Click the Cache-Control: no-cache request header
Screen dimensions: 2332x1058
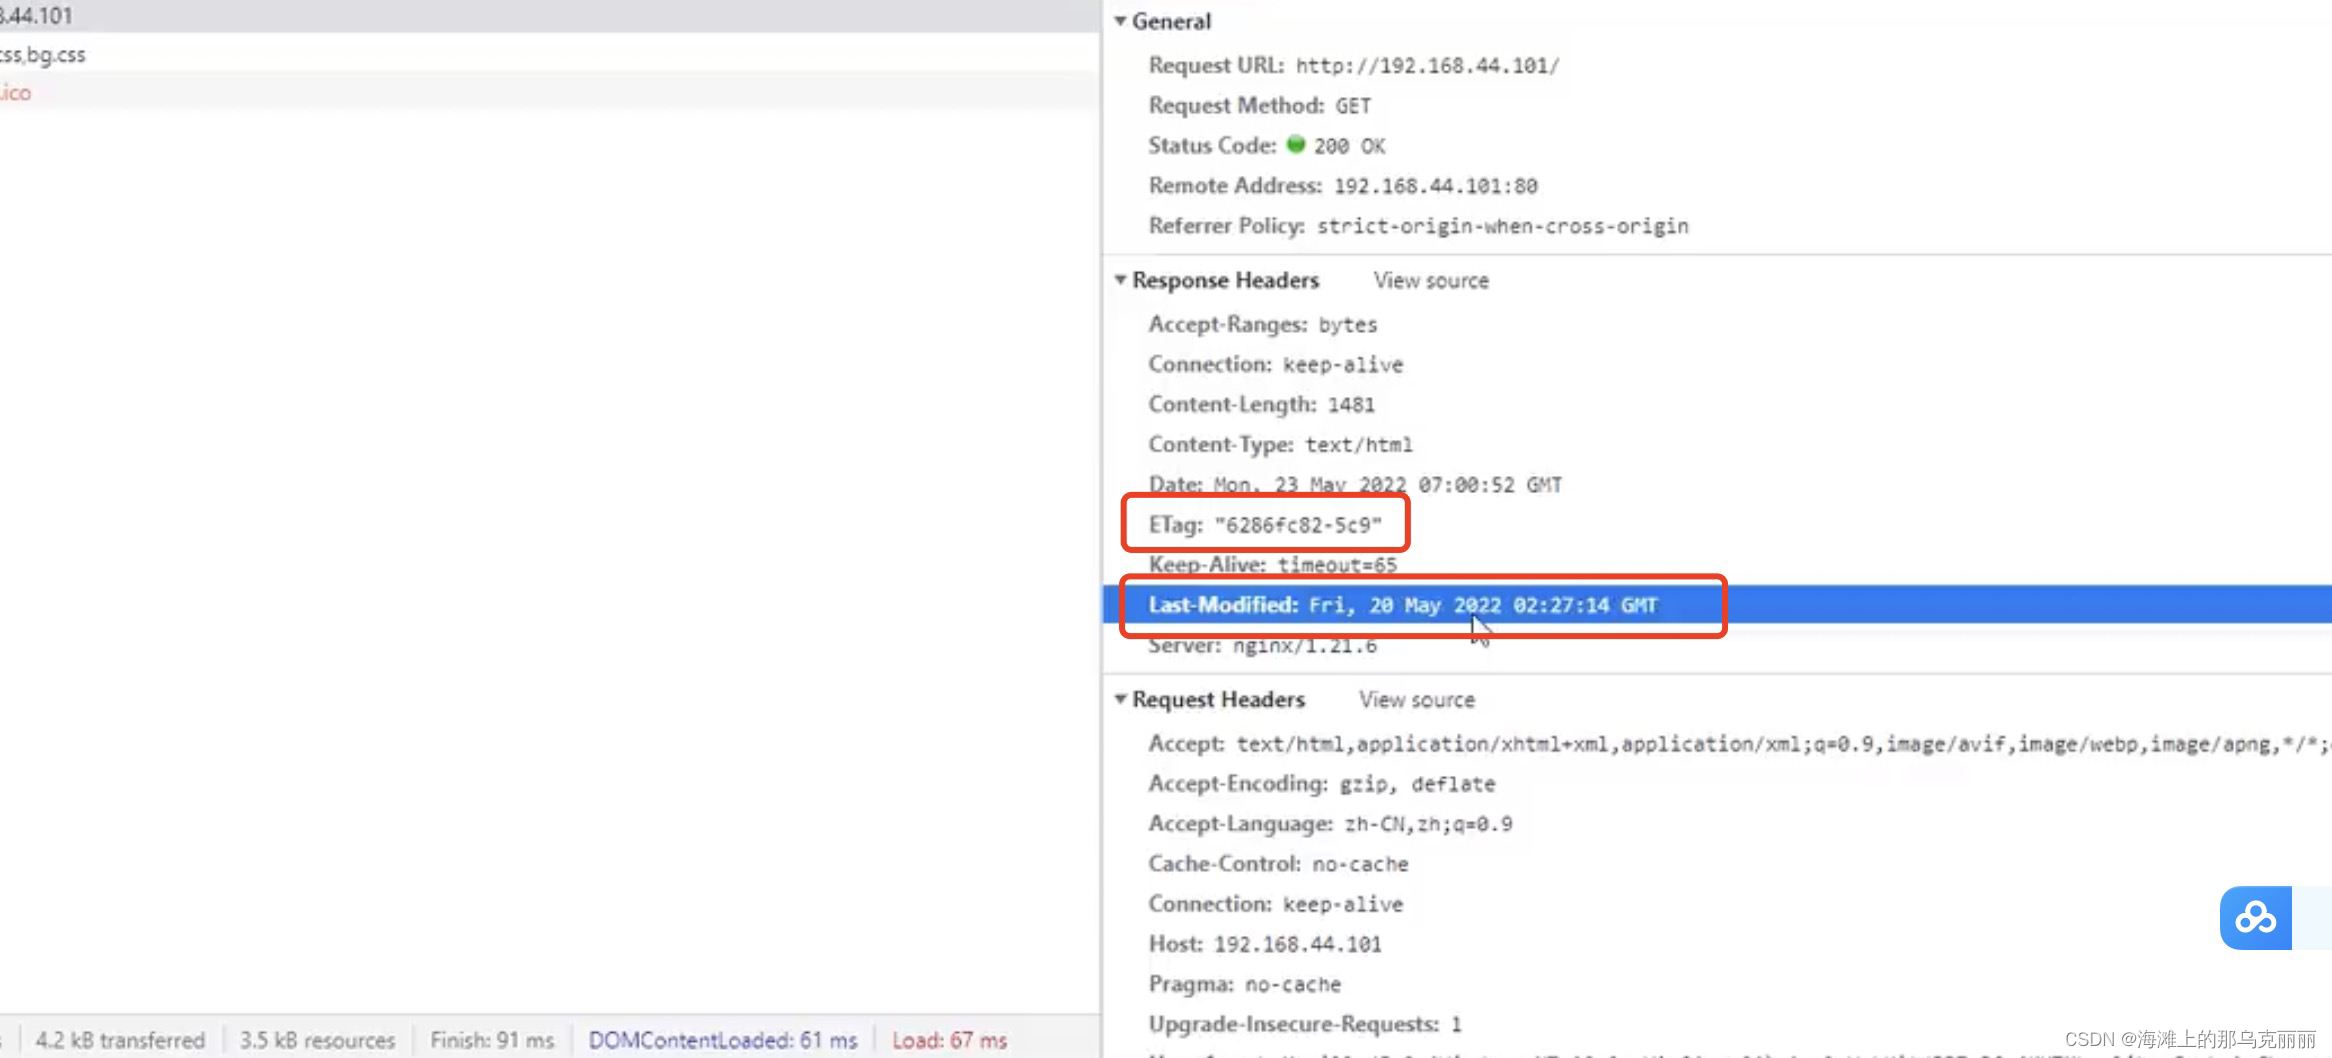pos(1278,863)
